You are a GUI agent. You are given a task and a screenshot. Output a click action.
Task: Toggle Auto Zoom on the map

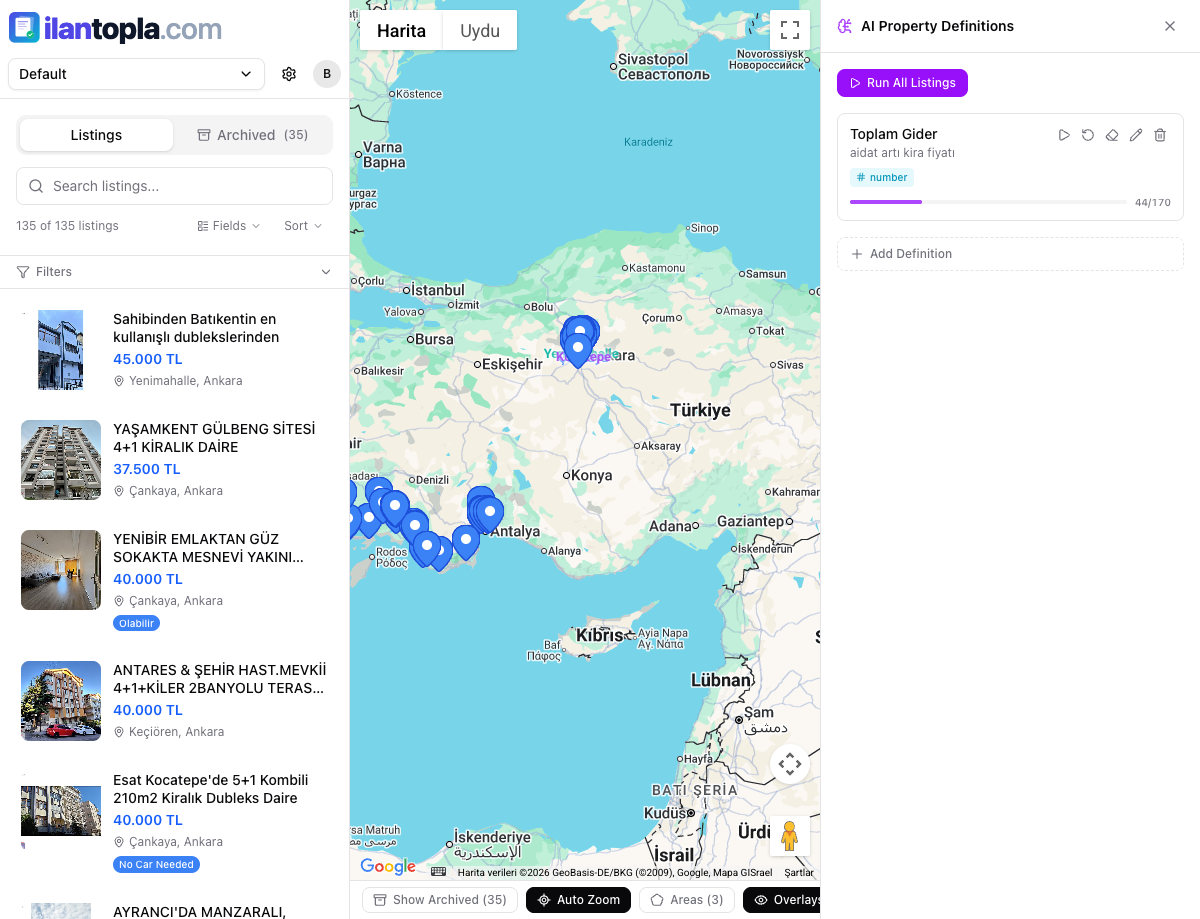(578, 900)
